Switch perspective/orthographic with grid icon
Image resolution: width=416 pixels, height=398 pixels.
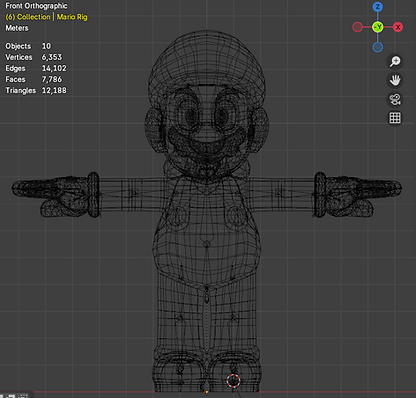click(395, 118)
